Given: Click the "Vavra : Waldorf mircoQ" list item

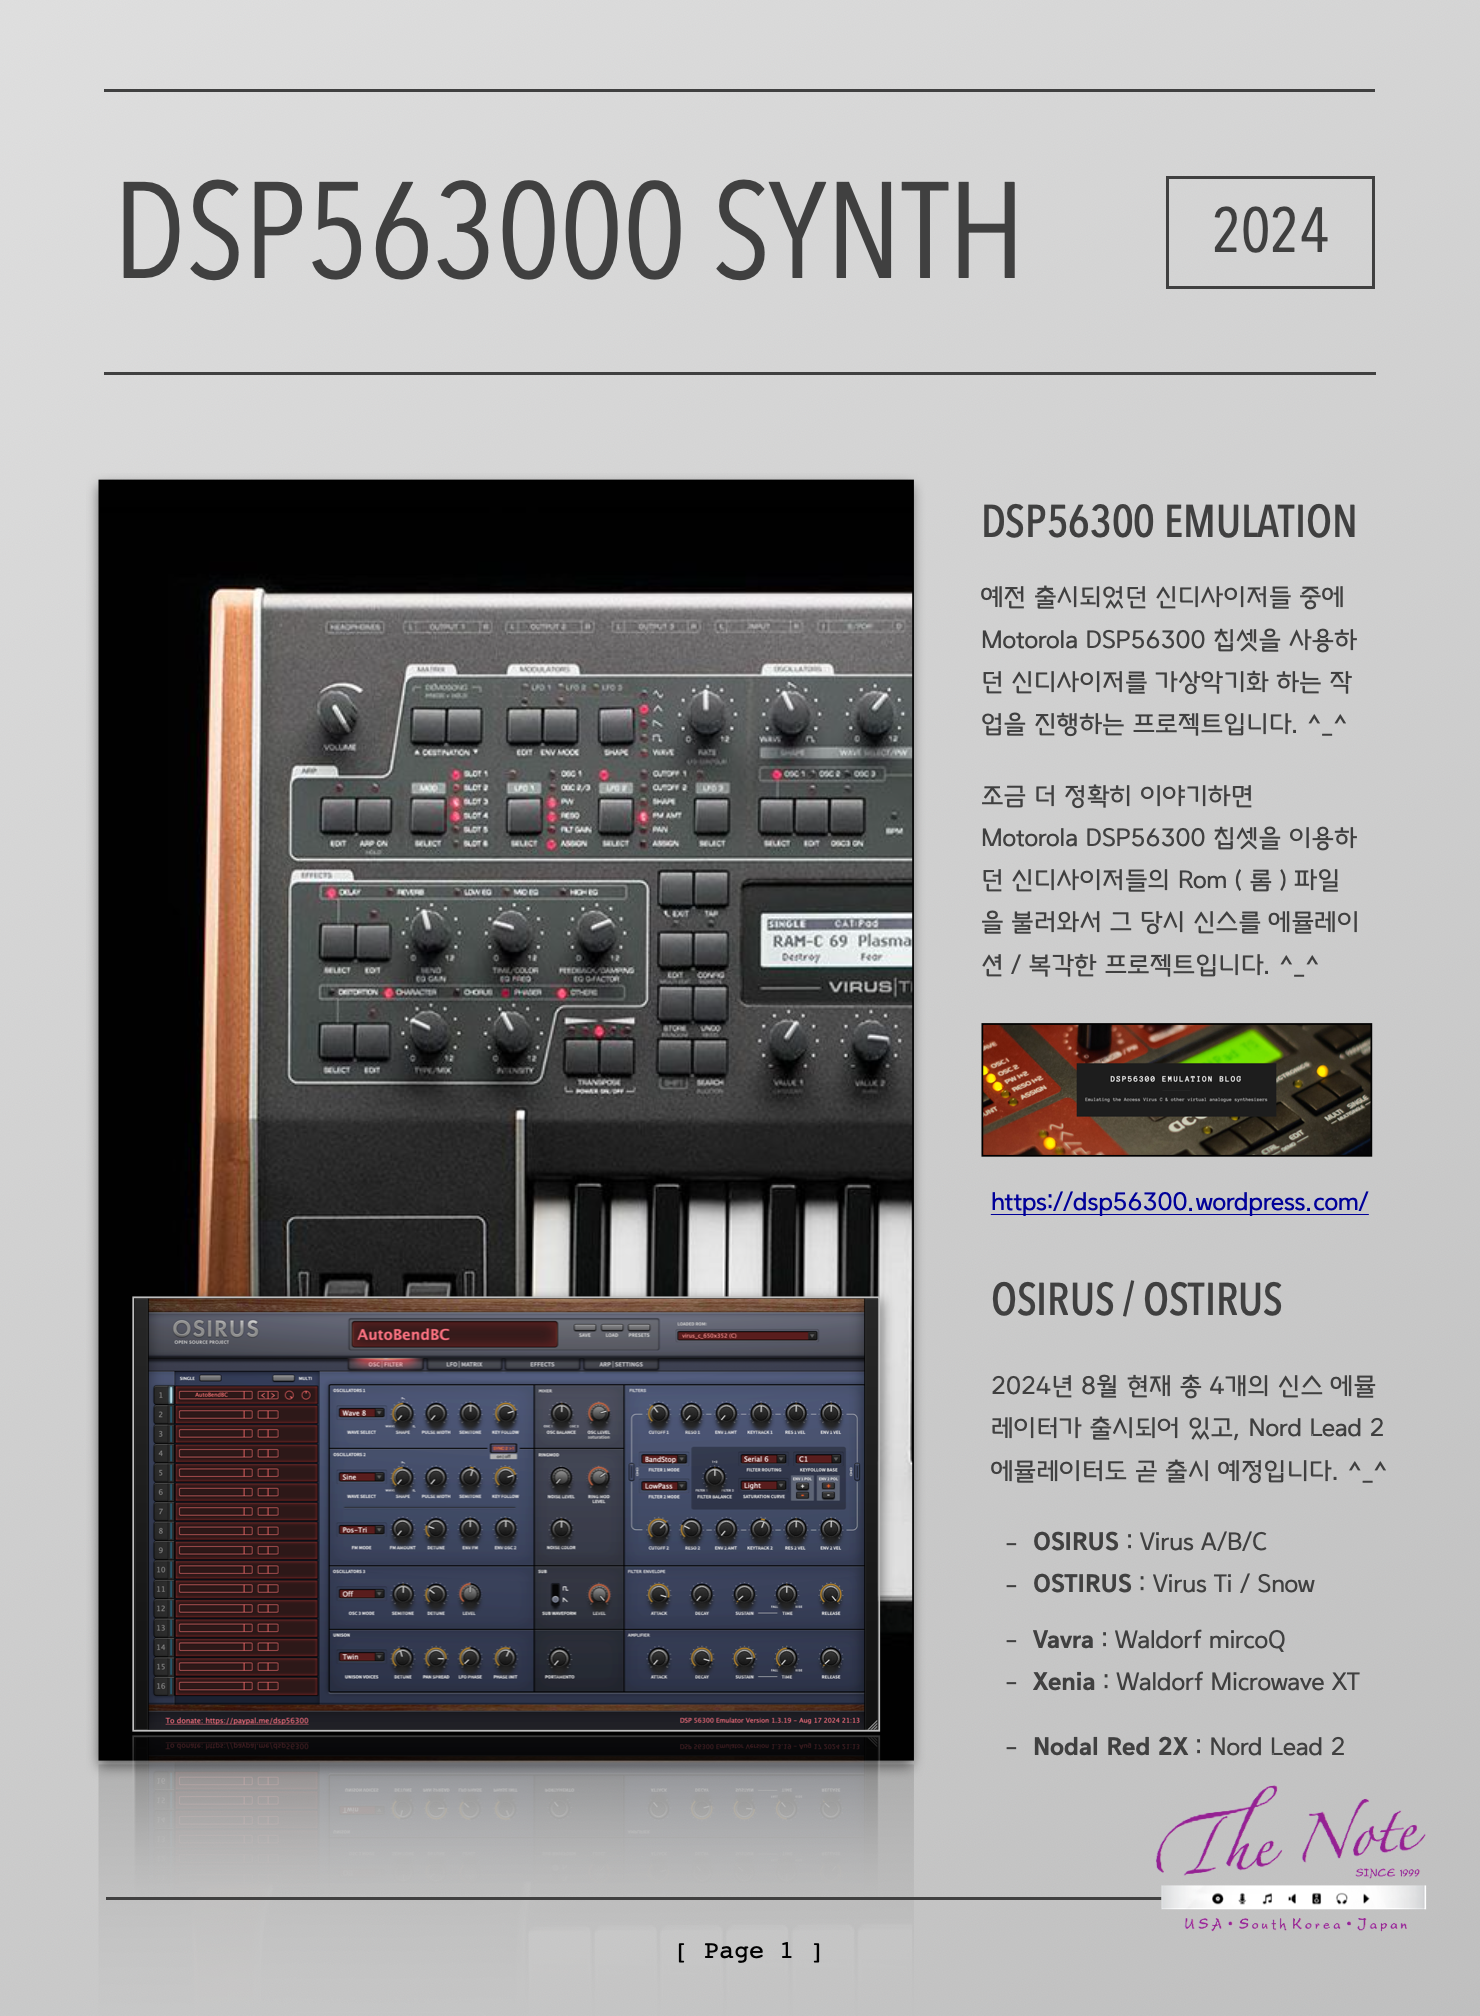Looking at the screenshot, I should point(1159,1639).
